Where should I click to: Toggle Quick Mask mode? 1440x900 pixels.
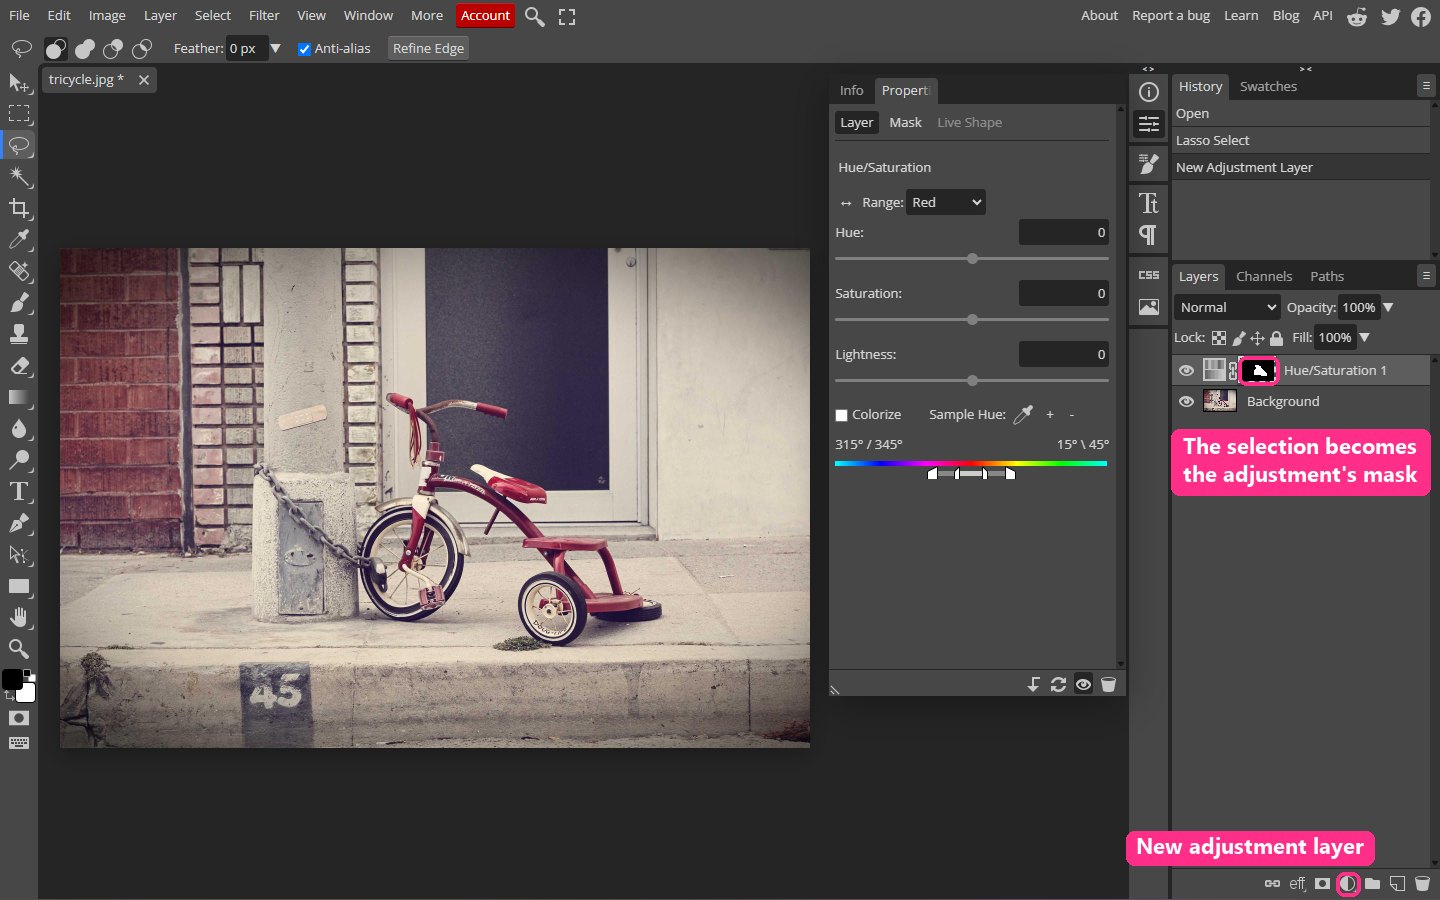coord(19,718)
